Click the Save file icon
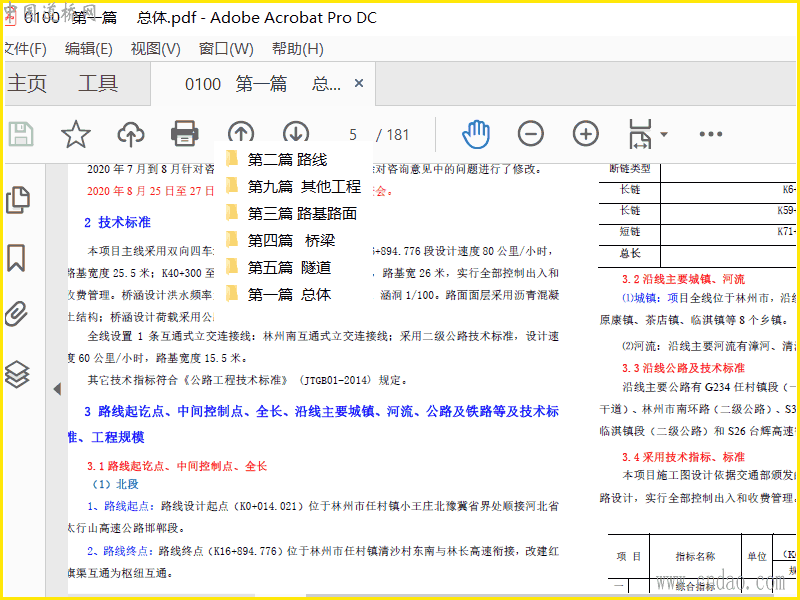This screenshot has width=800, height=600. click(21, 134)
